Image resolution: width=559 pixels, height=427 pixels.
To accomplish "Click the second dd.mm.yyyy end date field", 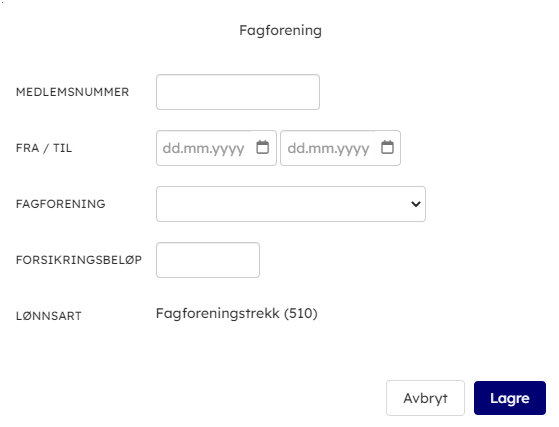I will tap(328, 148).
